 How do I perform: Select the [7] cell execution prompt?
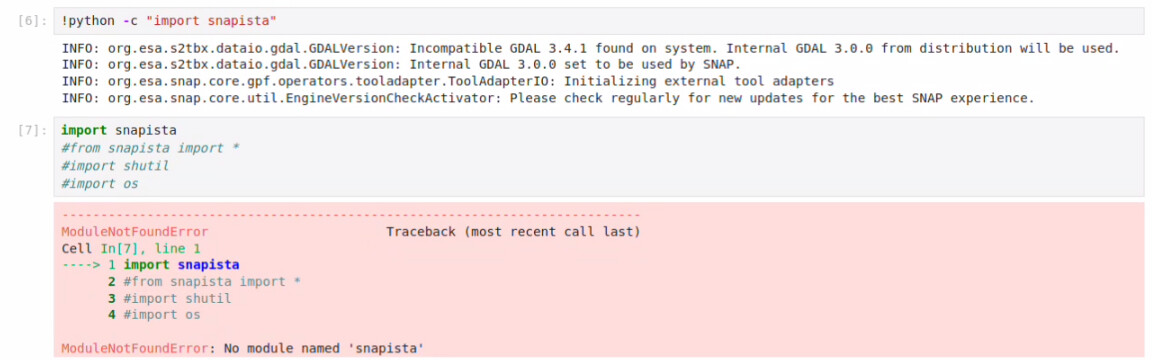[x=32, y=131]
